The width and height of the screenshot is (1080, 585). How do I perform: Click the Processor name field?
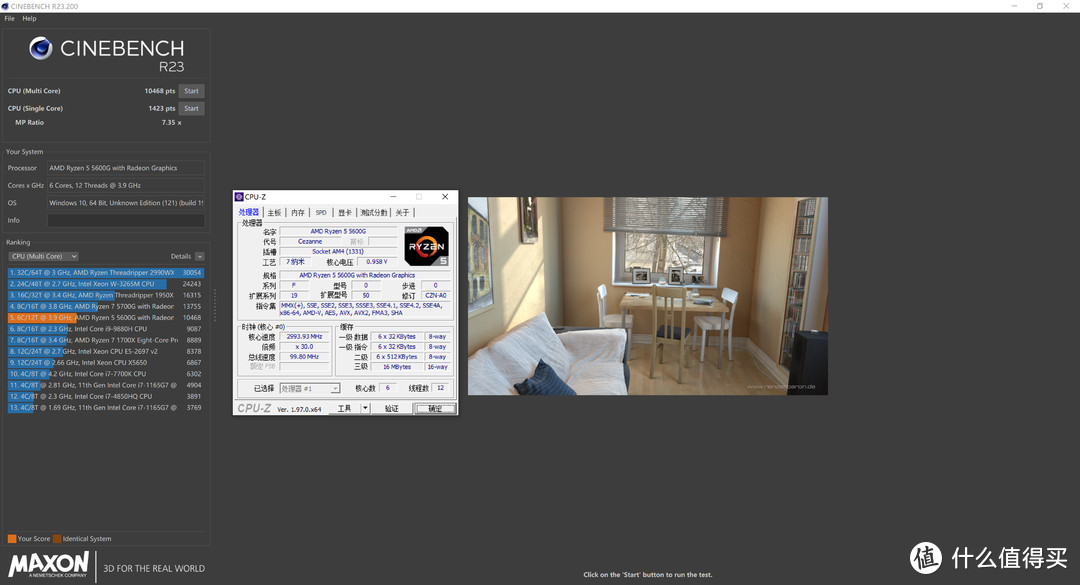point(125,168)
